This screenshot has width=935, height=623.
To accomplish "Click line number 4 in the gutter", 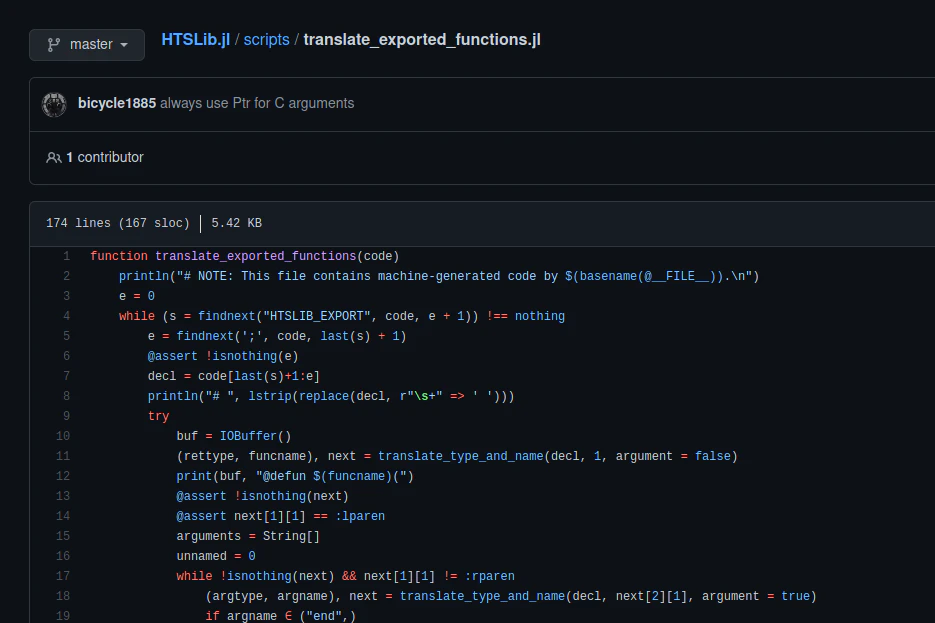I will coord(66,316).
